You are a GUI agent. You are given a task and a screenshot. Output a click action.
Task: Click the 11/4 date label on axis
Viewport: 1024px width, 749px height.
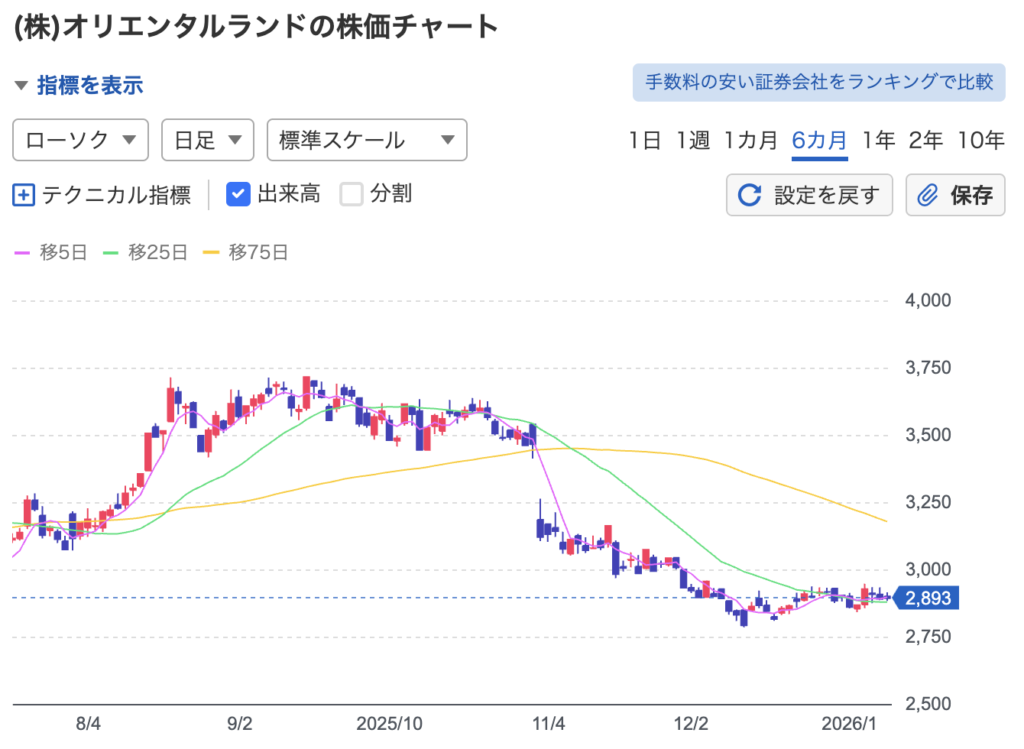(x=548, y=722)
